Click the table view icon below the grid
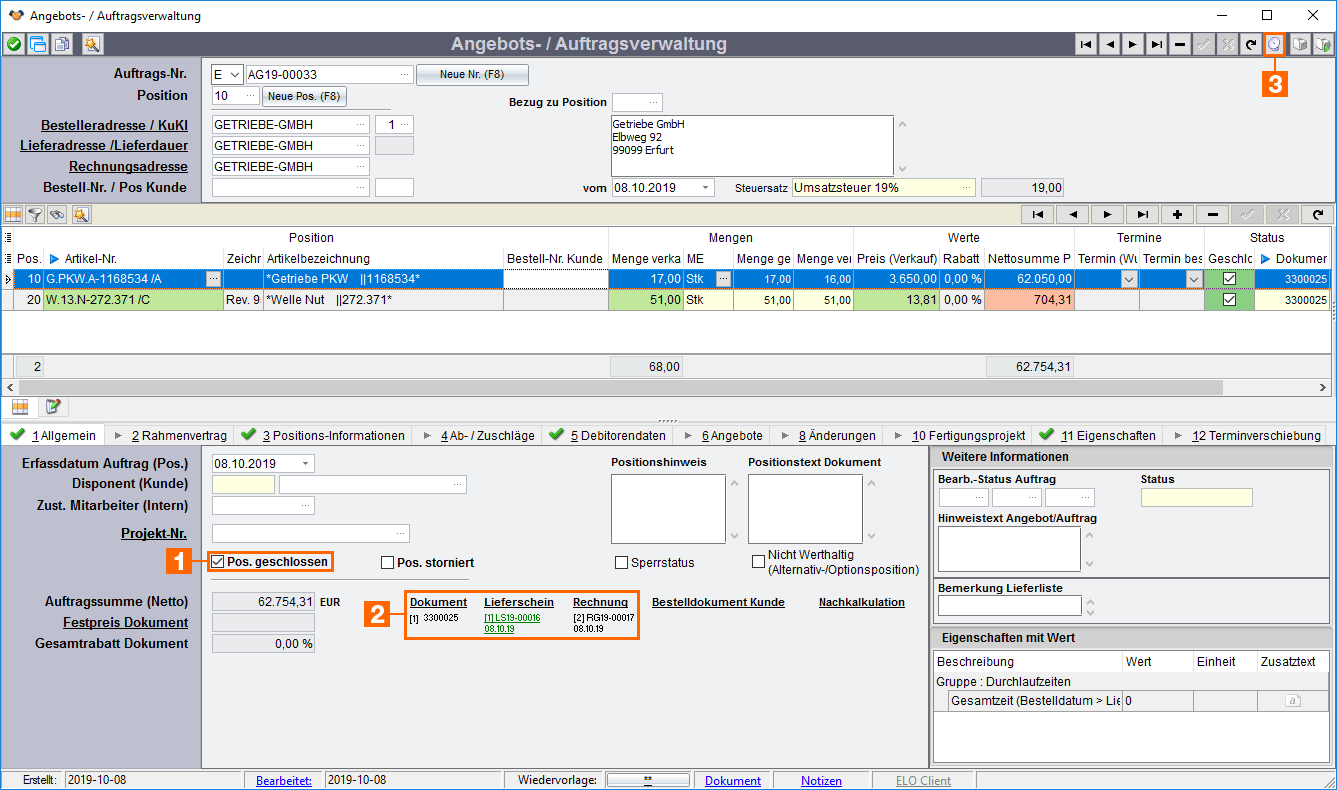Screen dimensions: 1337x790 pos(20,406)
